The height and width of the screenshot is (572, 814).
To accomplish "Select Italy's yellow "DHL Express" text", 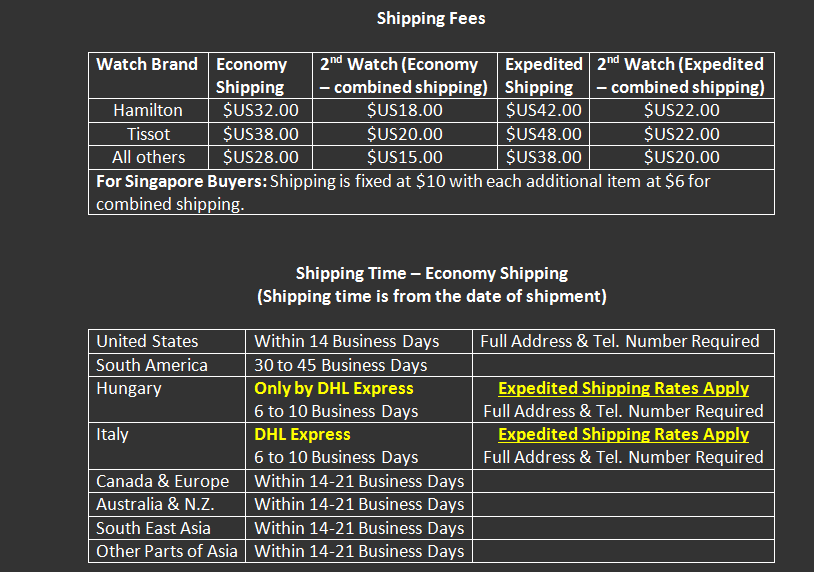I will click(302, 434).
